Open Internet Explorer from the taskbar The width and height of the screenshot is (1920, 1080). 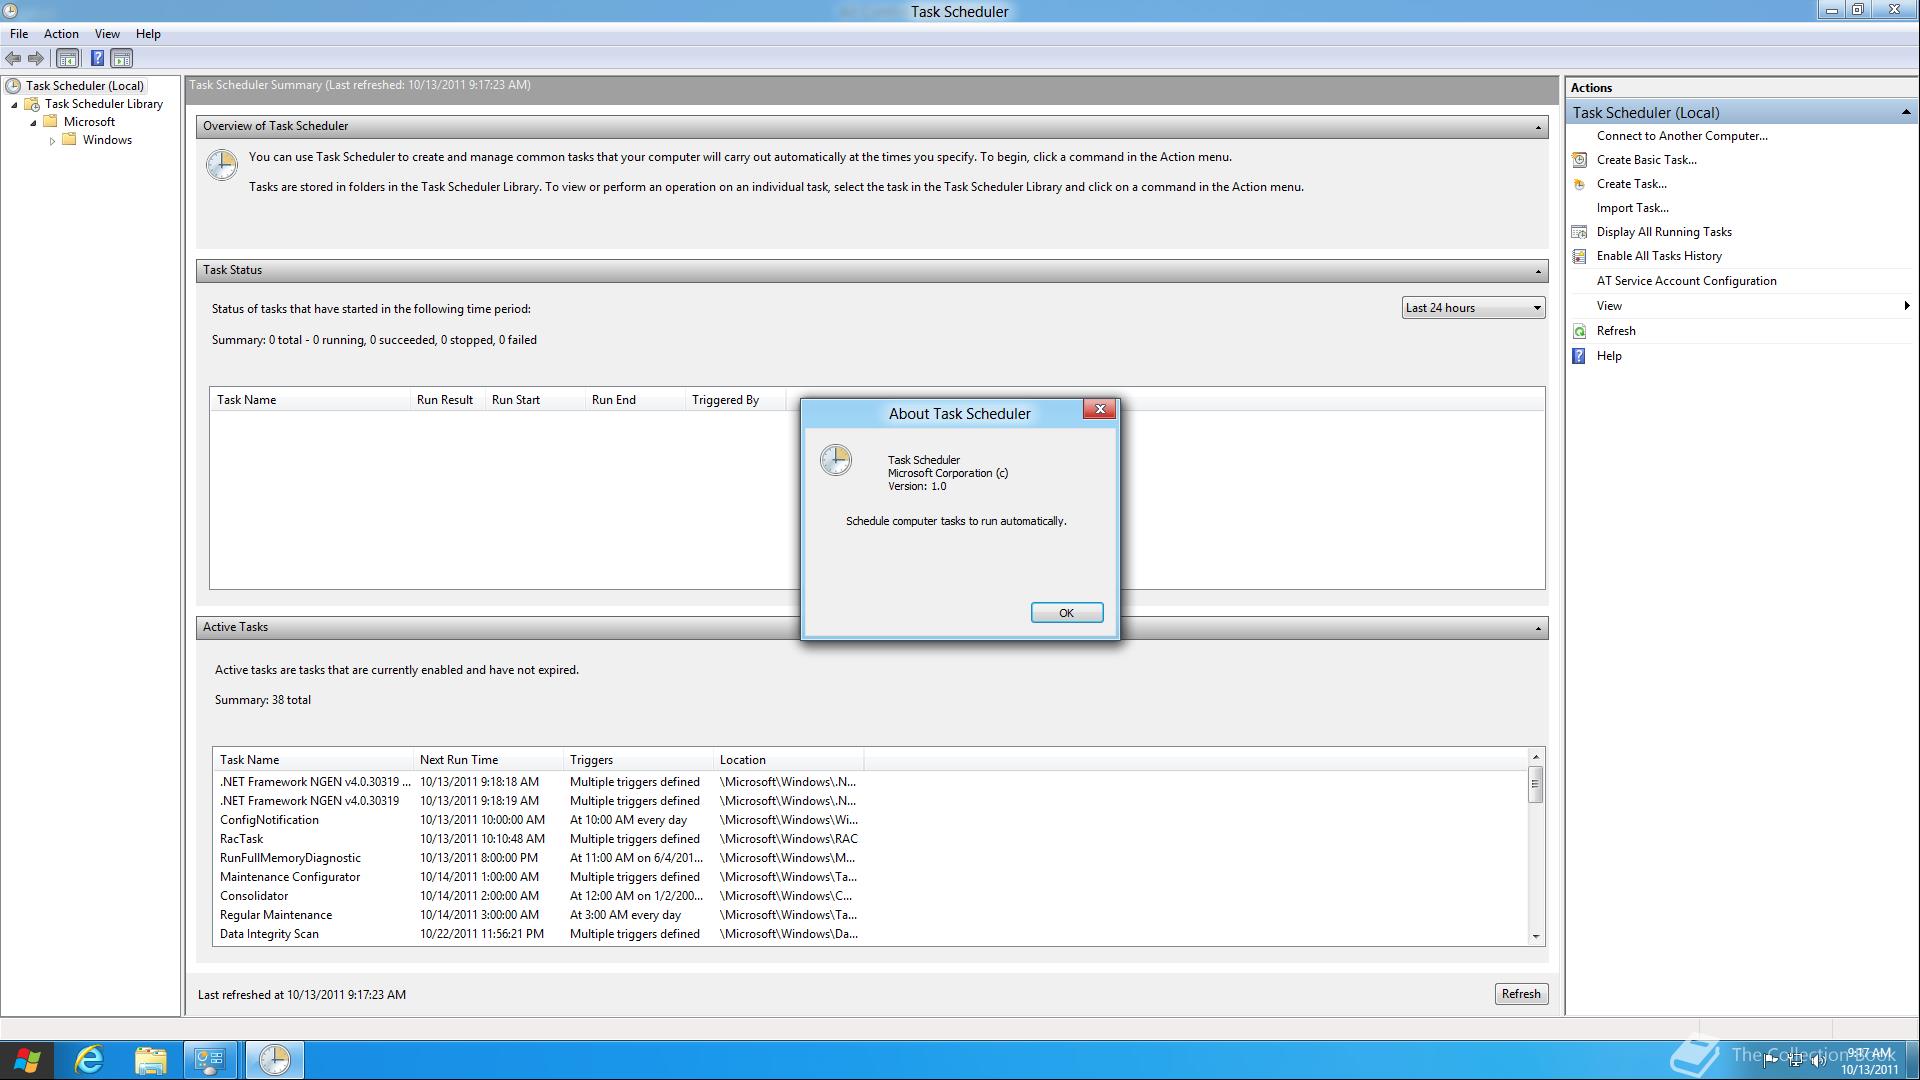point(90,1060)
